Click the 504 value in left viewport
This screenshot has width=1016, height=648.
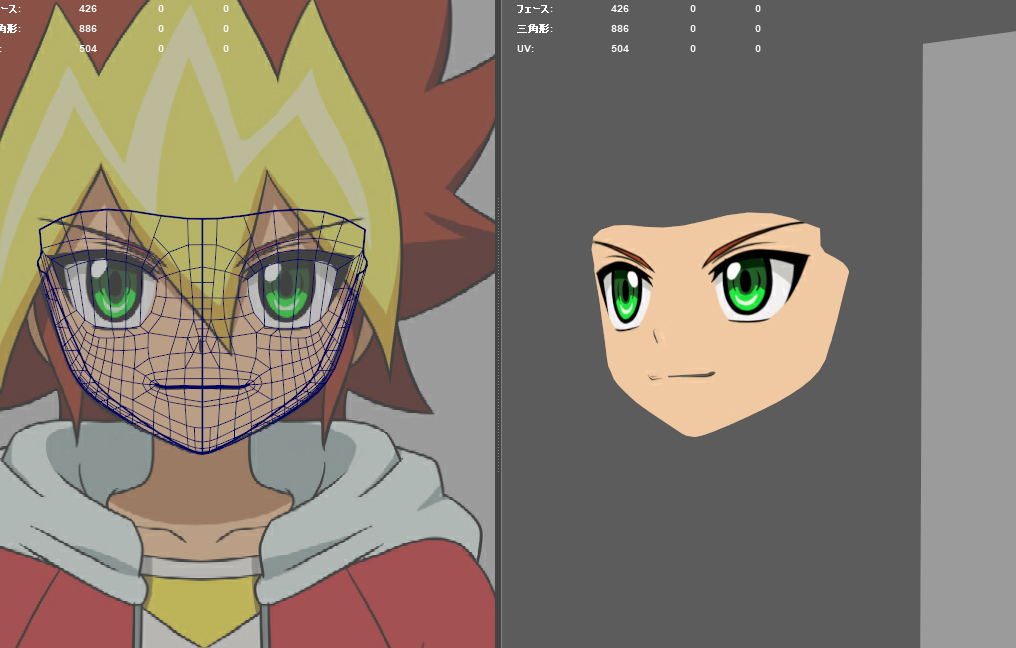[x=87, y=49]
